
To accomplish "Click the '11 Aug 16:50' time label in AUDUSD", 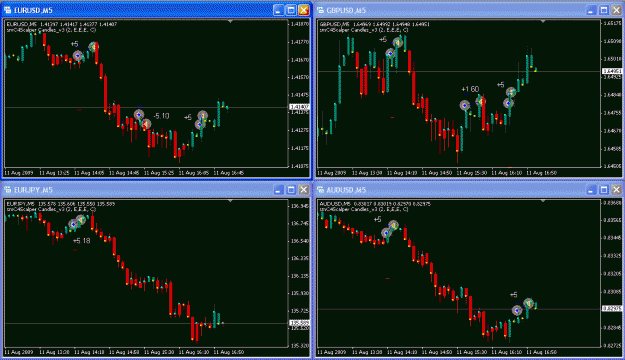I will [541, 352].
